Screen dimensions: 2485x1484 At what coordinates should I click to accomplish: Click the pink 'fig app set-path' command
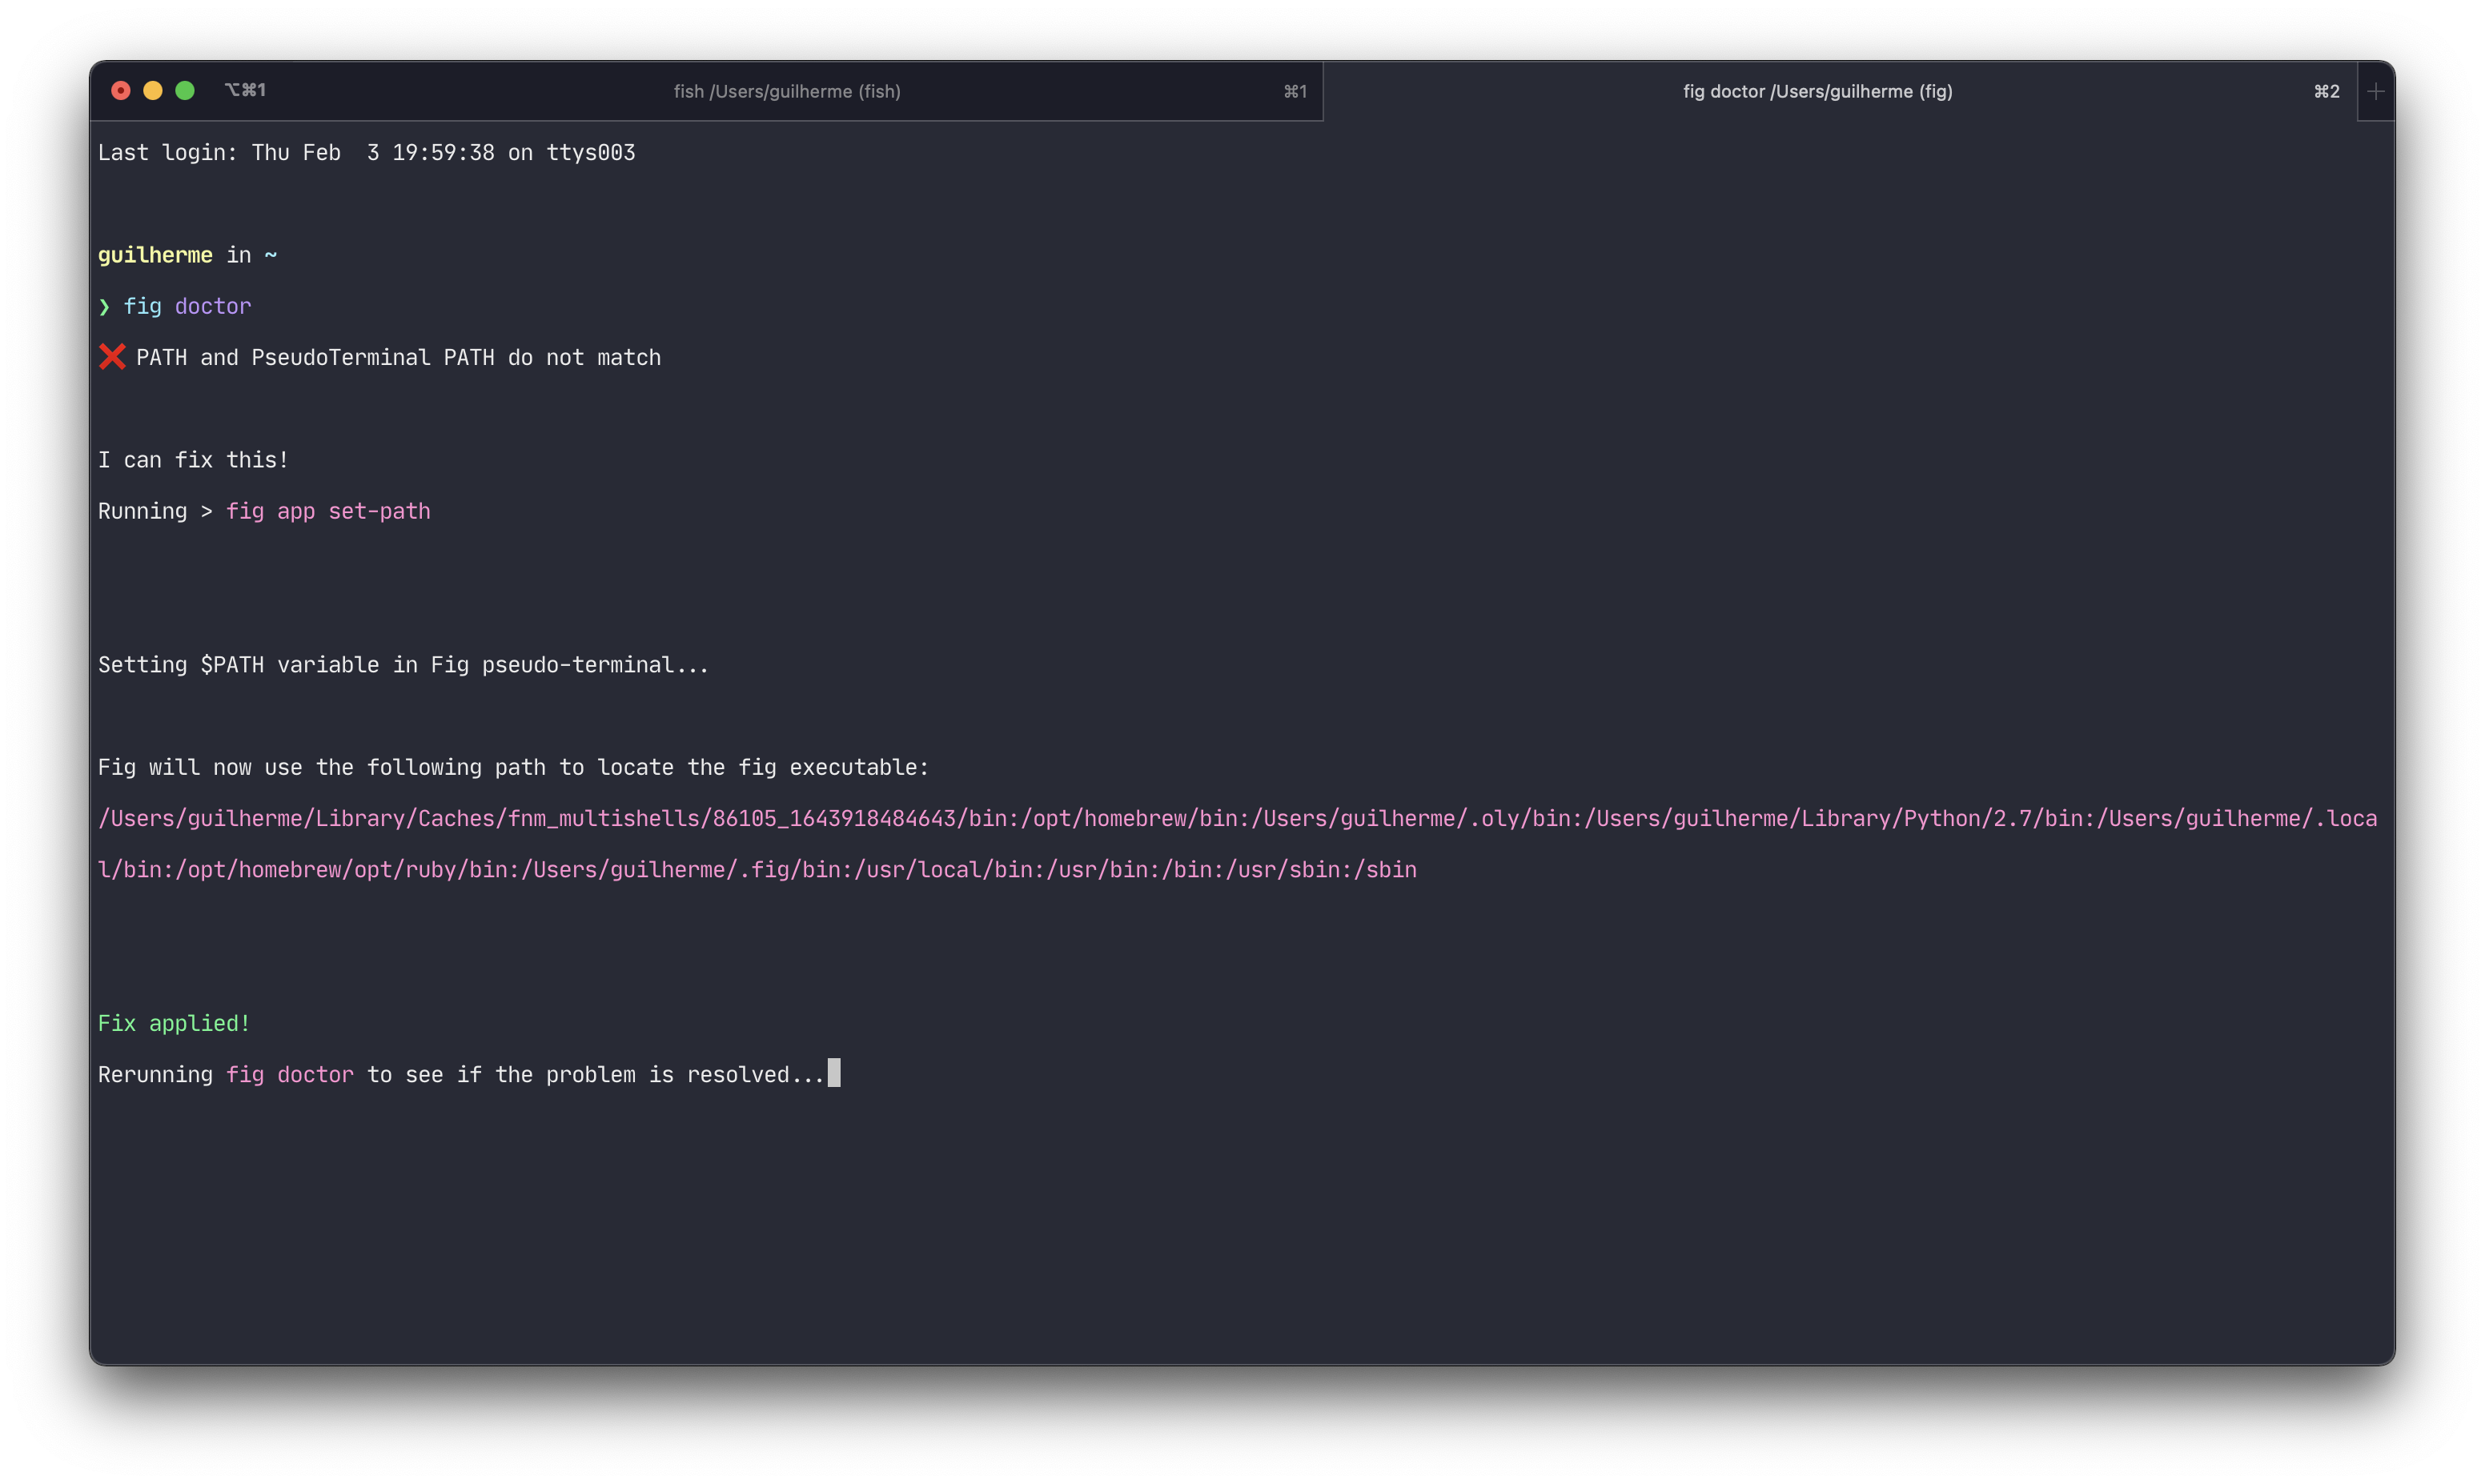point(328,511)
